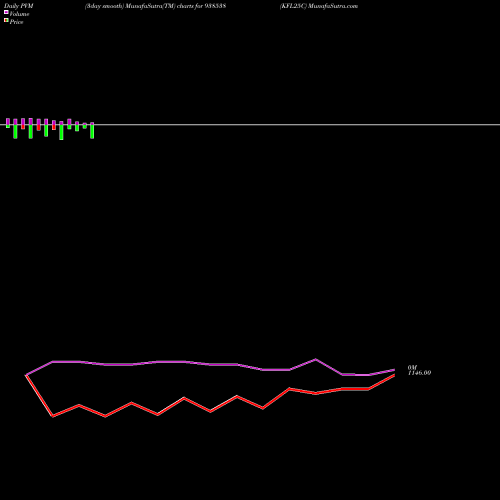
Task: Click the '(KFL23C) MunafaSutra.com' text
Action: pos(319,6)
